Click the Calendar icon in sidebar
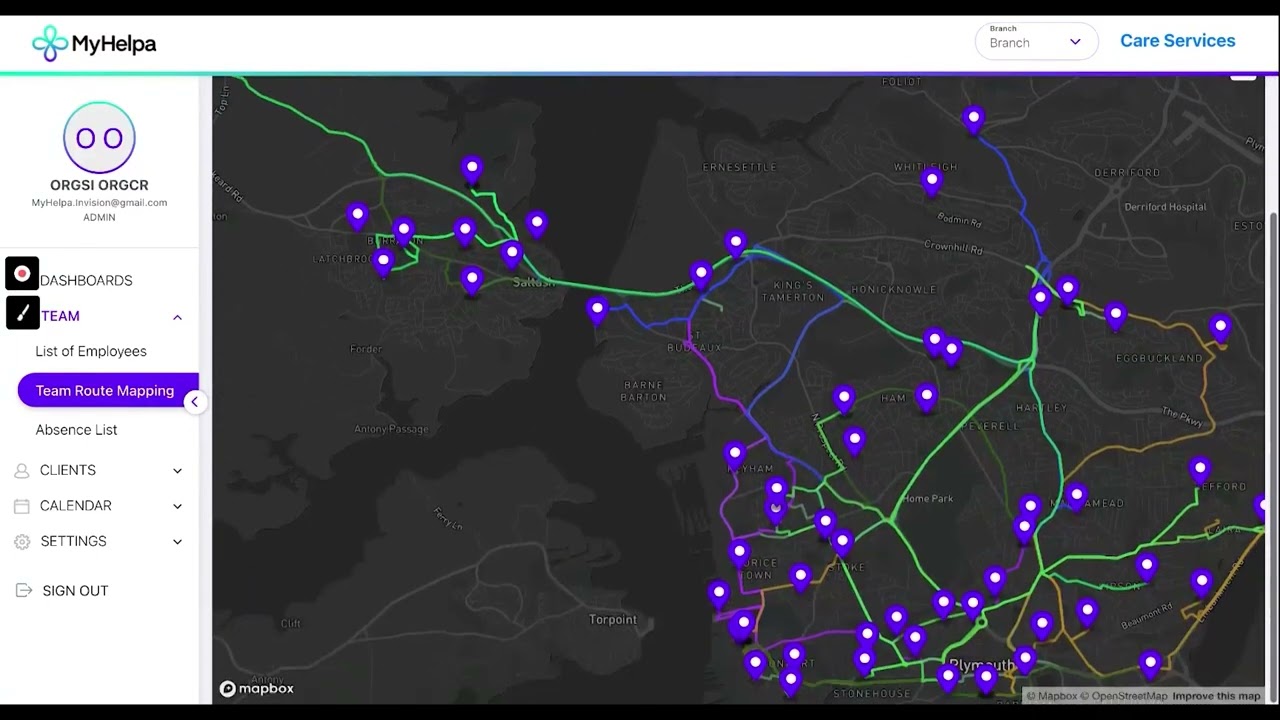Screen dimensions: 1280x720 22,506
